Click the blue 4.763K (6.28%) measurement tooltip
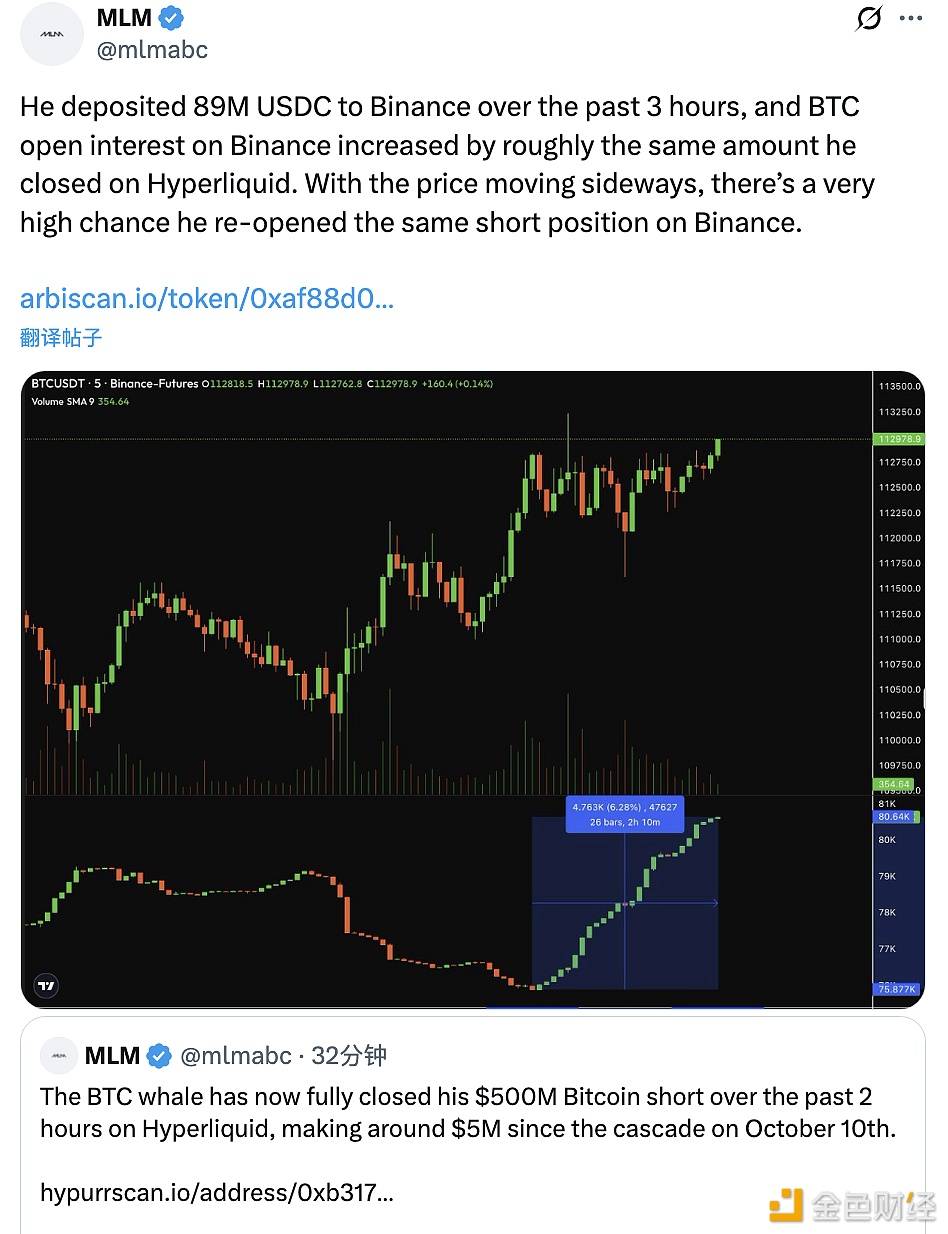This screenshot has height=1234, width=948. [625, 815]
